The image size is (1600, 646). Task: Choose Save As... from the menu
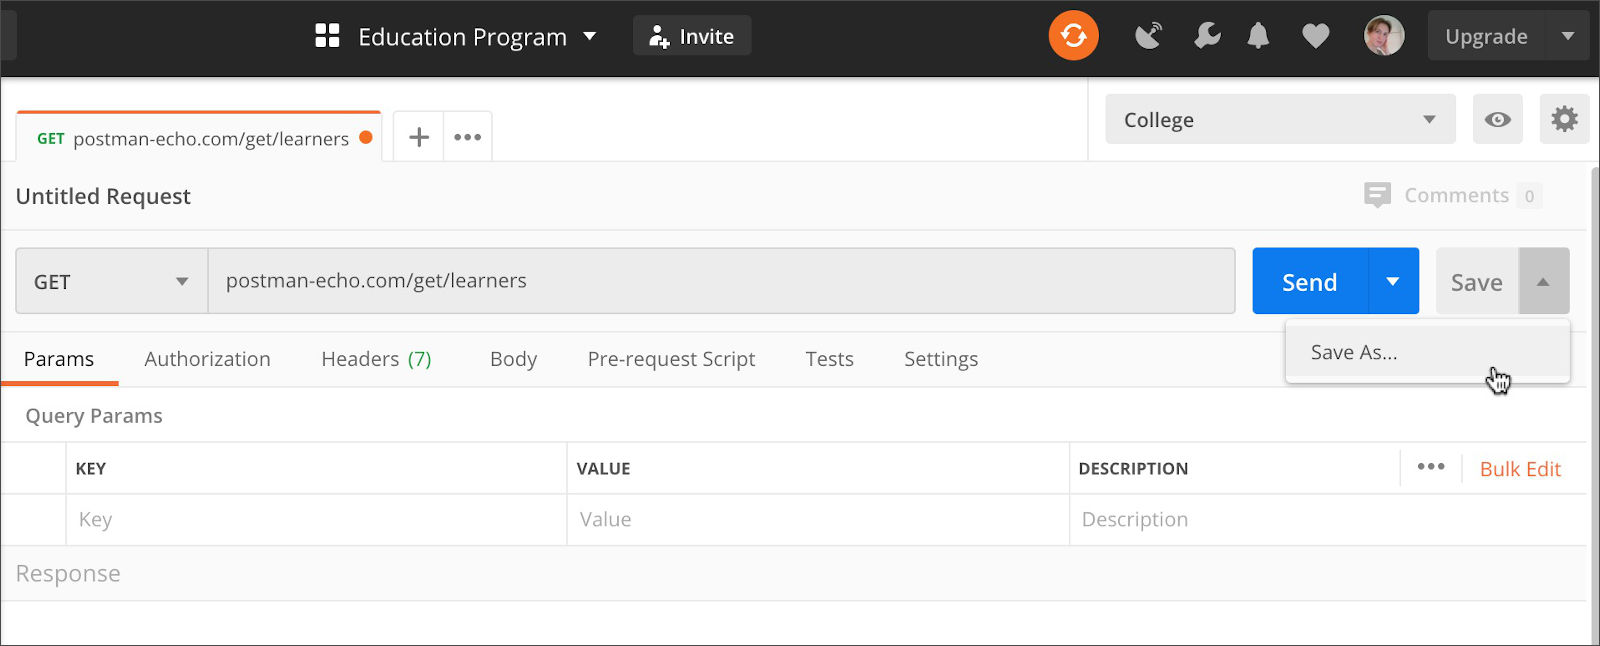(1427, 352)
